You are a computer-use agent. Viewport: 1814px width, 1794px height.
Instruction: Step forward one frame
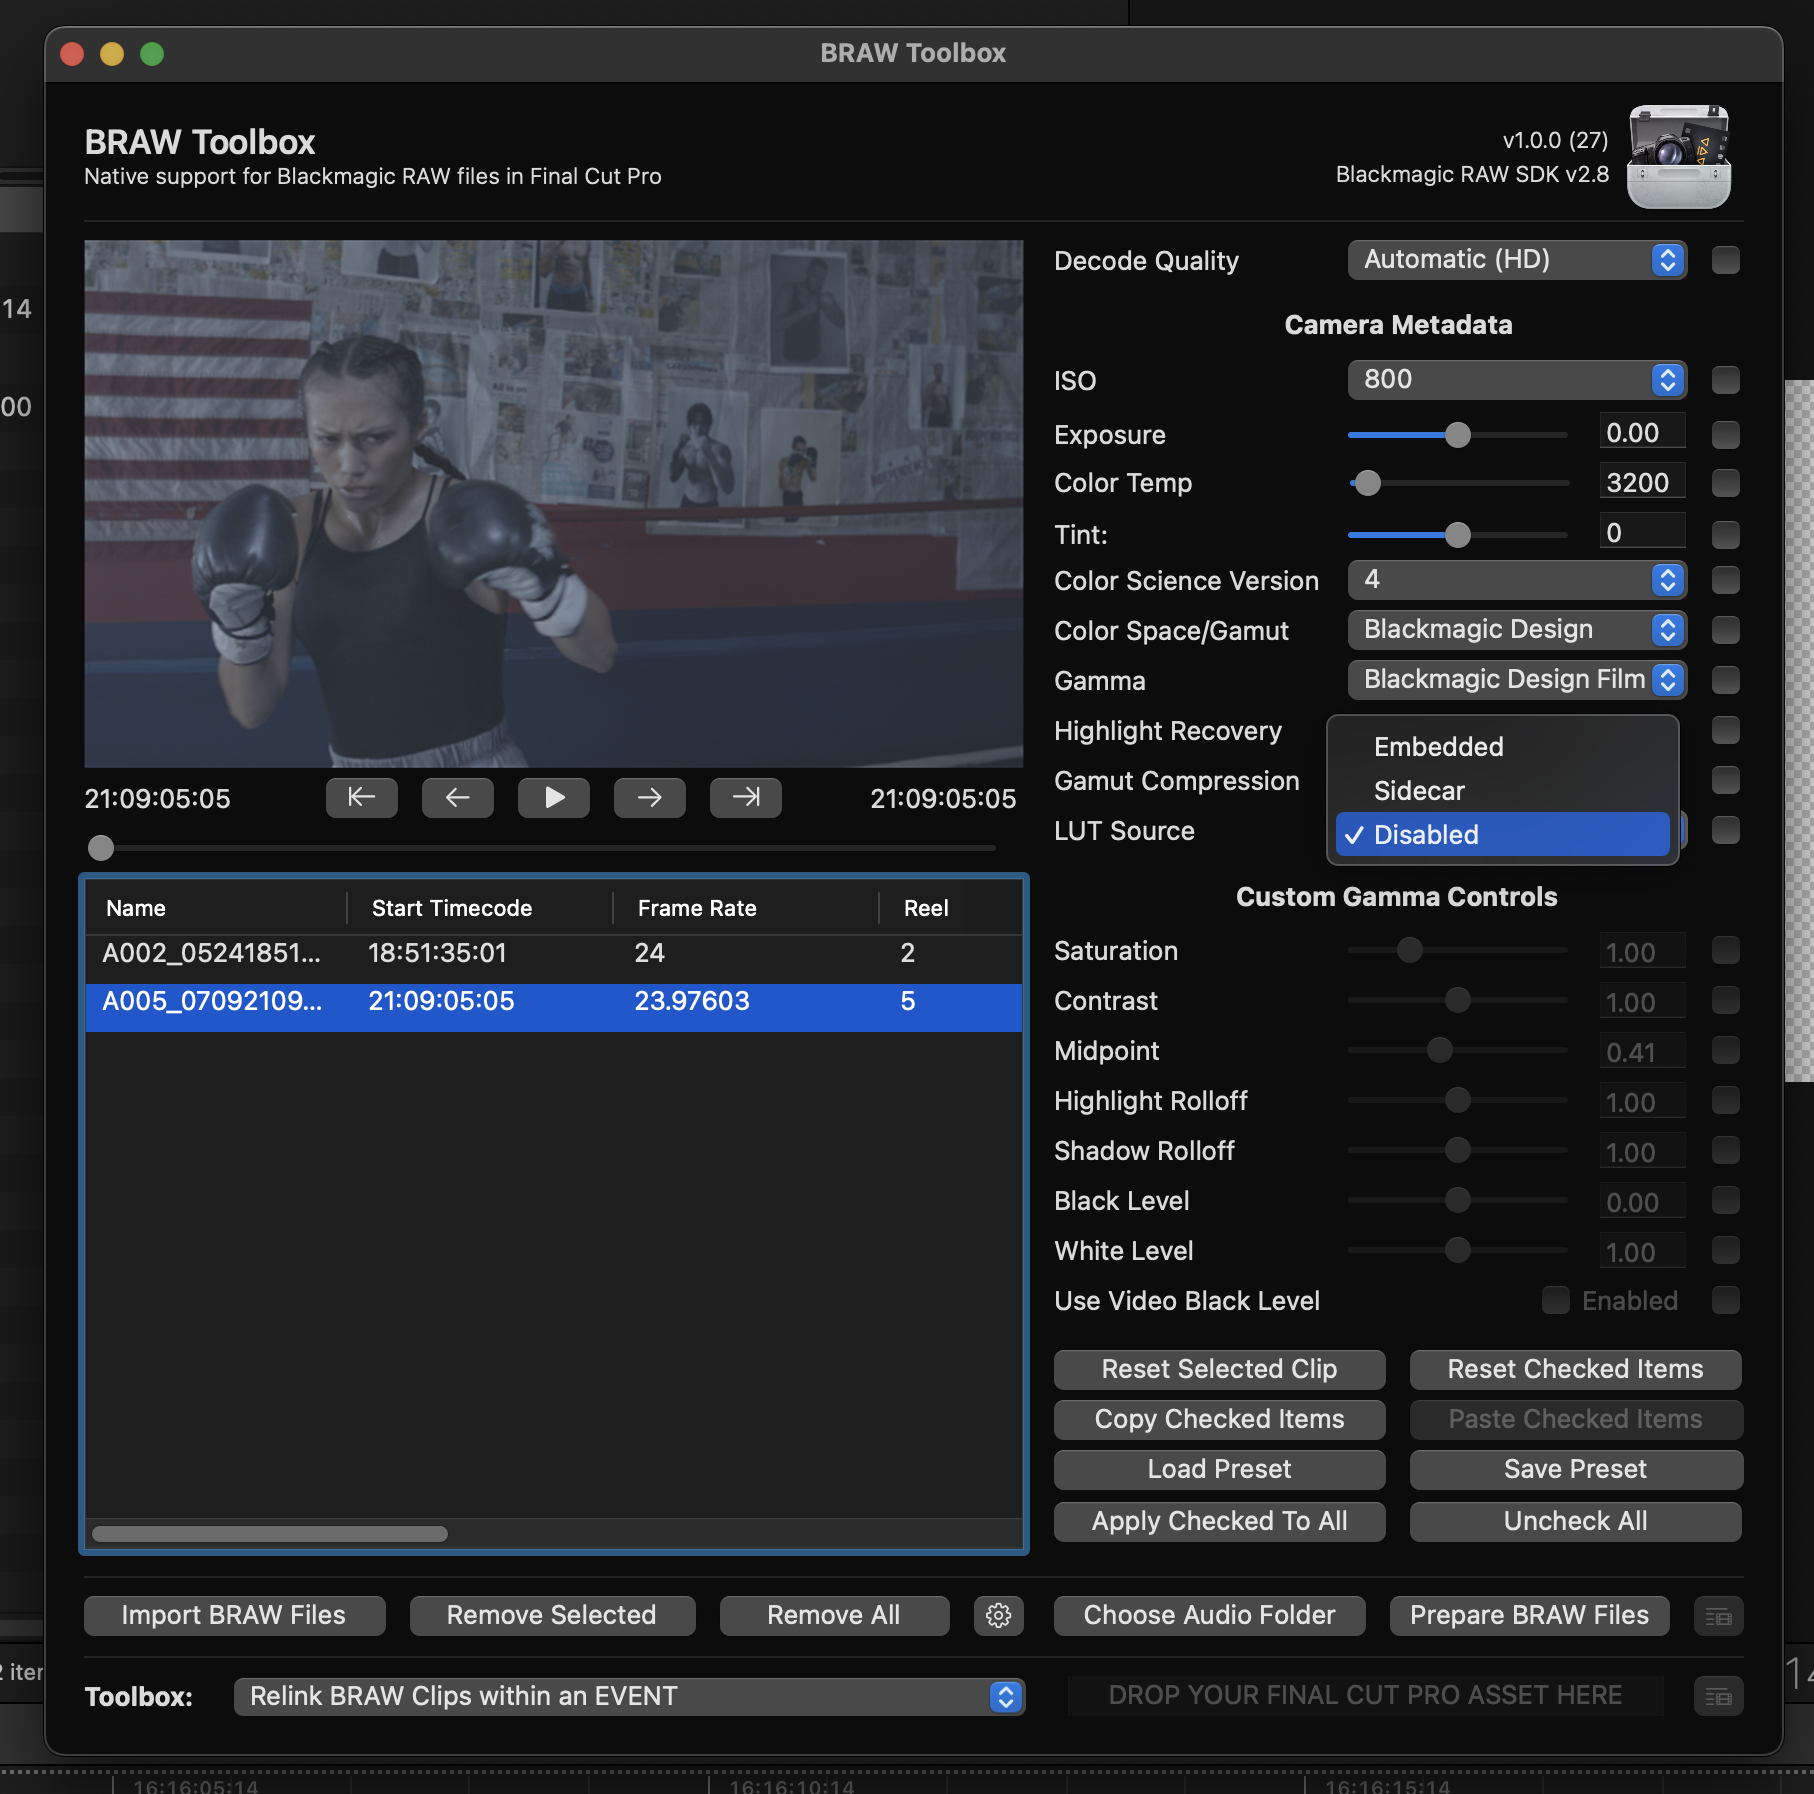[649, 797]
